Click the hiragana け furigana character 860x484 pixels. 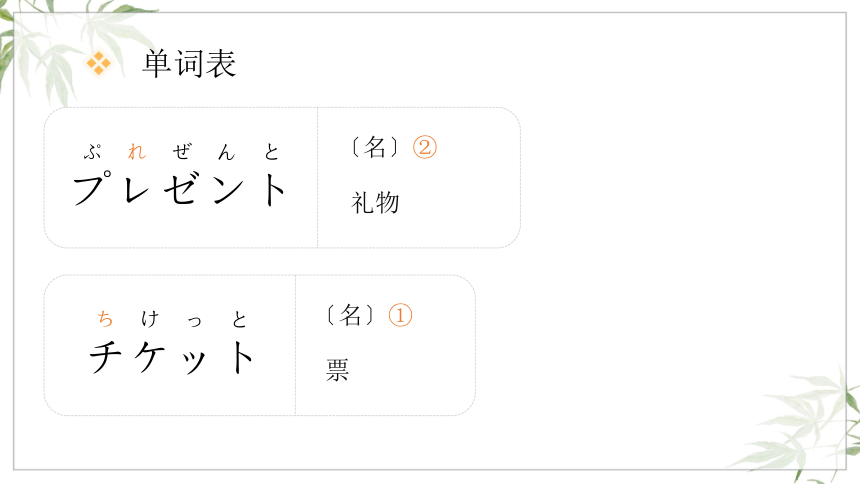150,319
